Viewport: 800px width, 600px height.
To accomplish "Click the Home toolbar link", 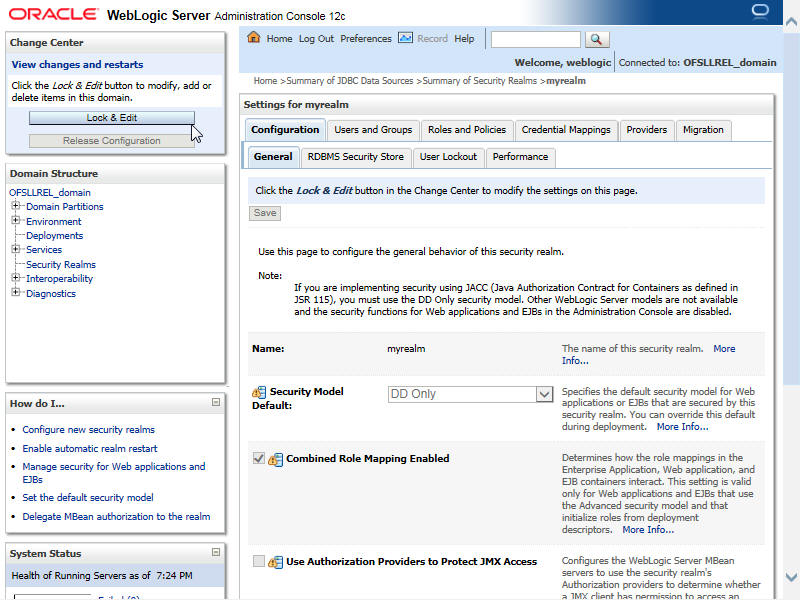I will (279, 39).
